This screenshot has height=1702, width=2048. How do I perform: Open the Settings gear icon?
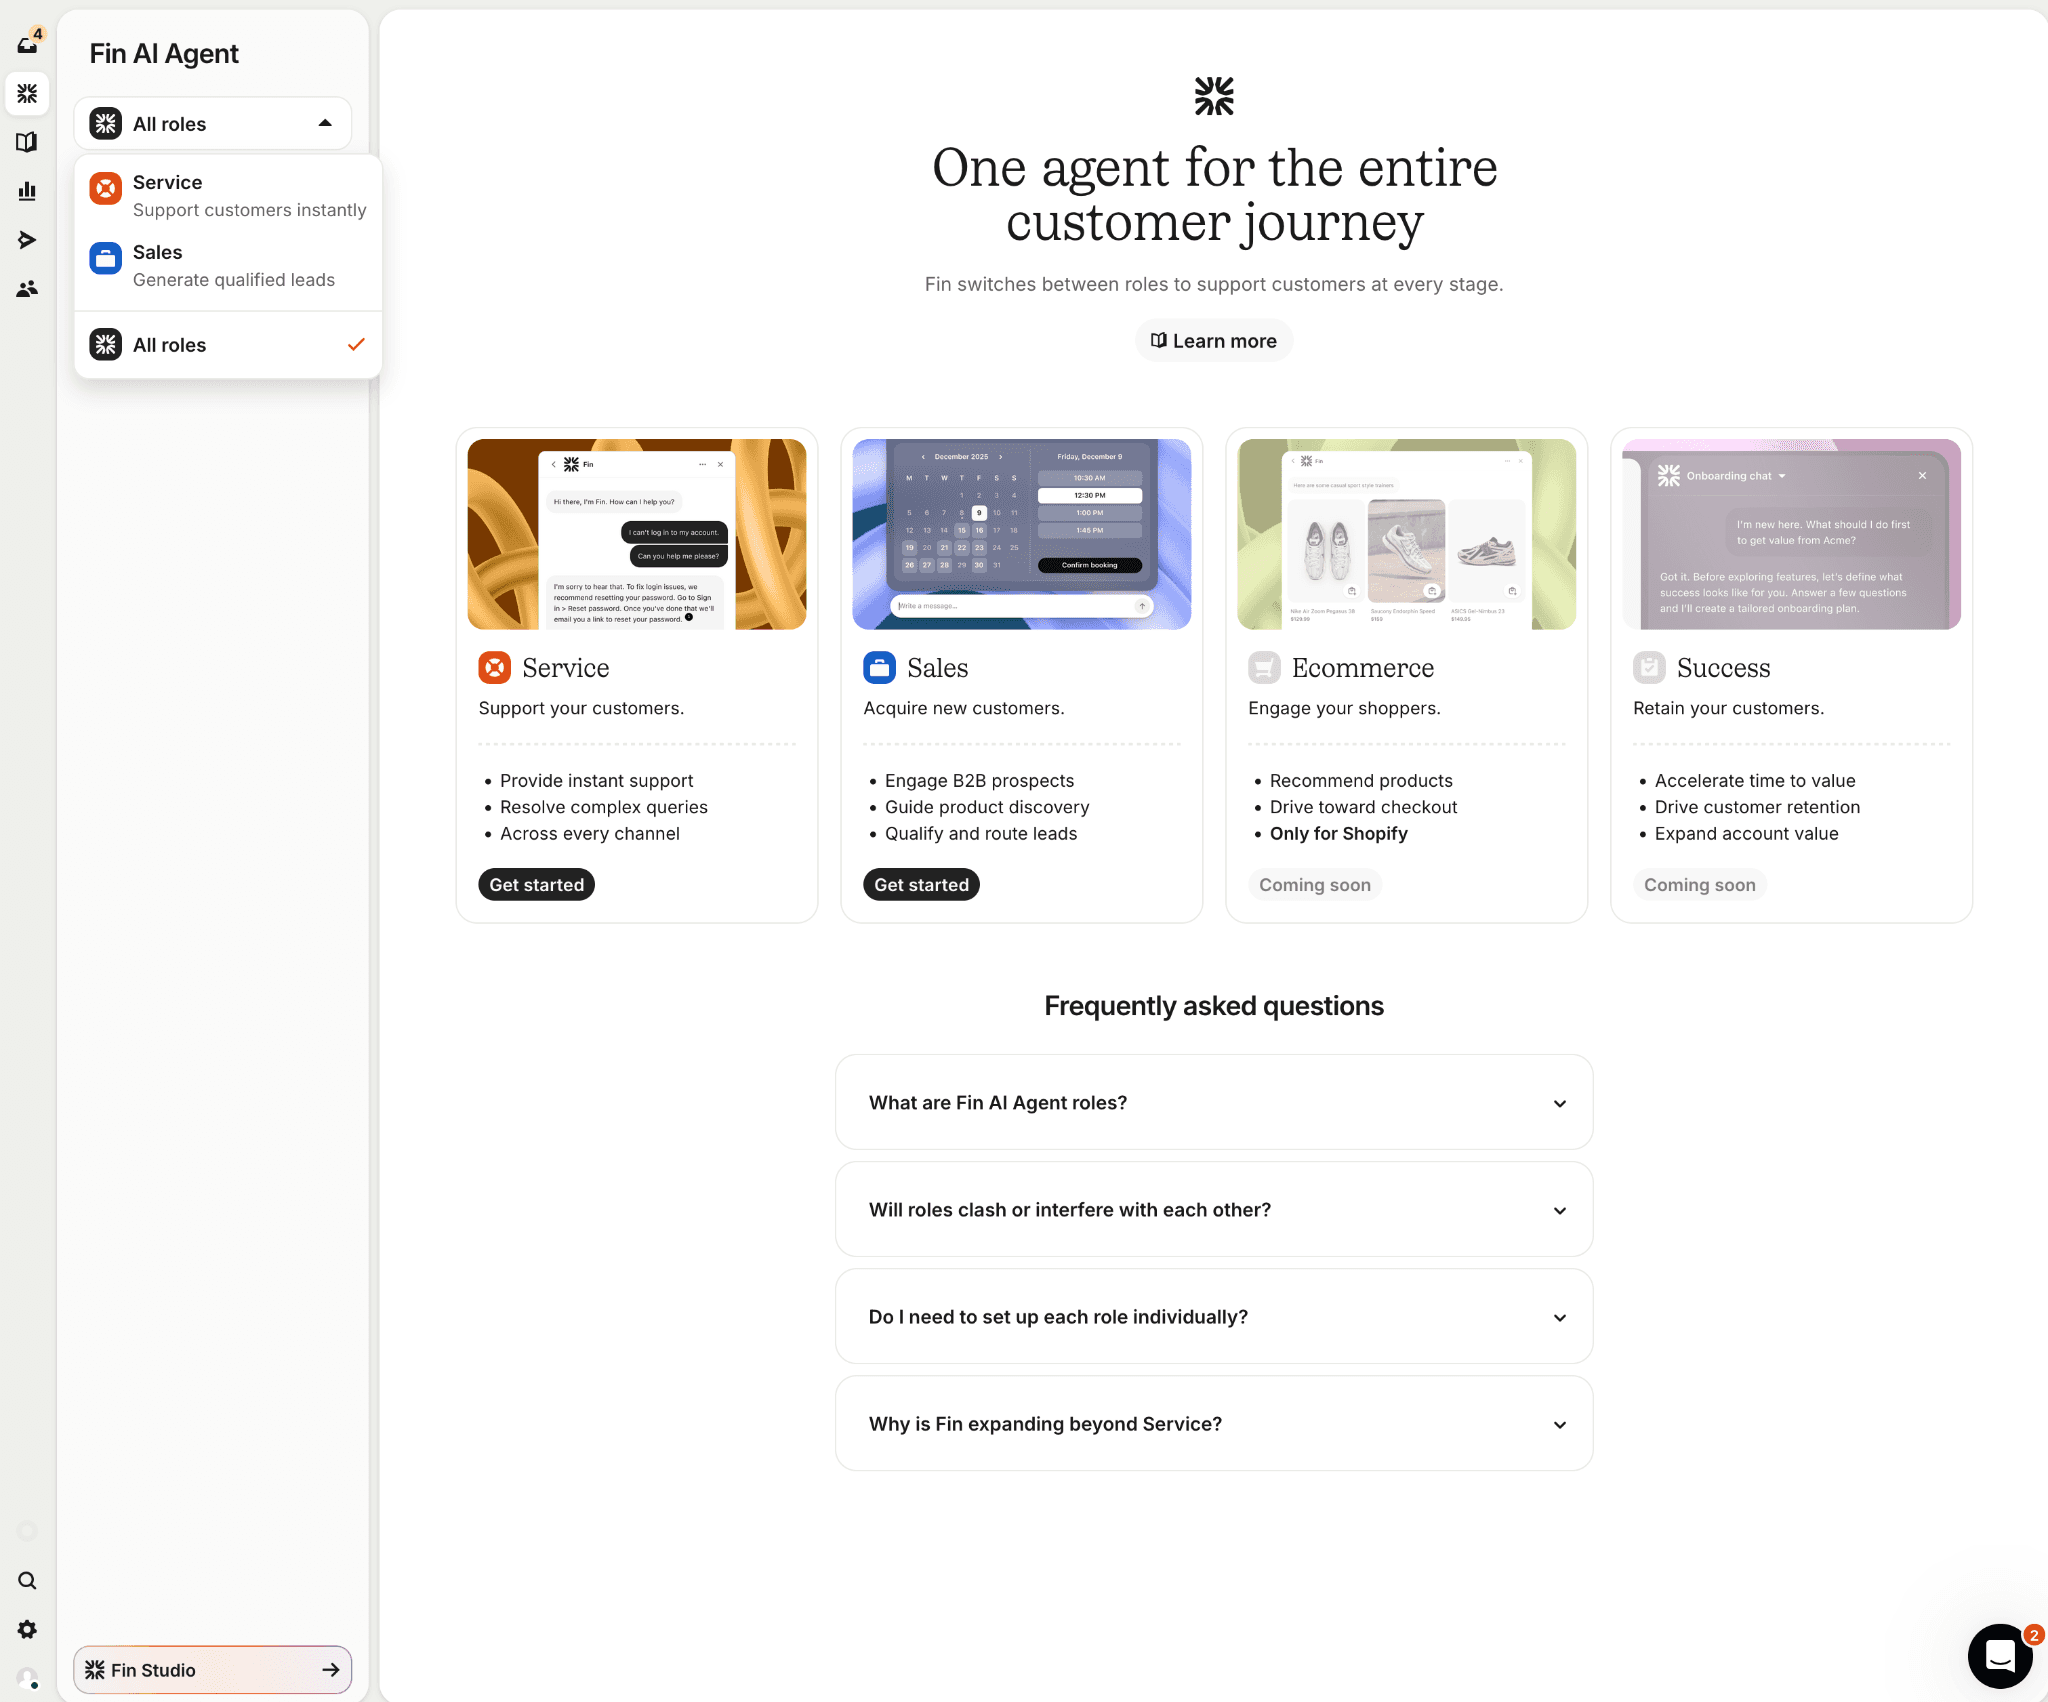[27, 1630]
